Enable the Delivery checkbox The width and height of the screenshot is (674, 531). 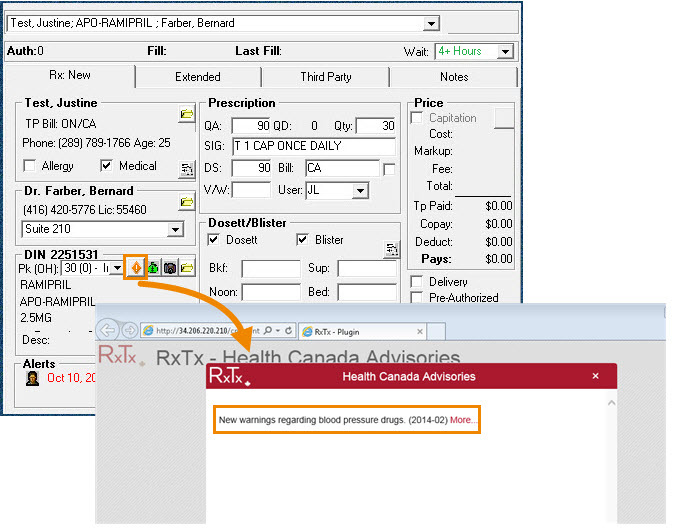[x=417, y=282]
